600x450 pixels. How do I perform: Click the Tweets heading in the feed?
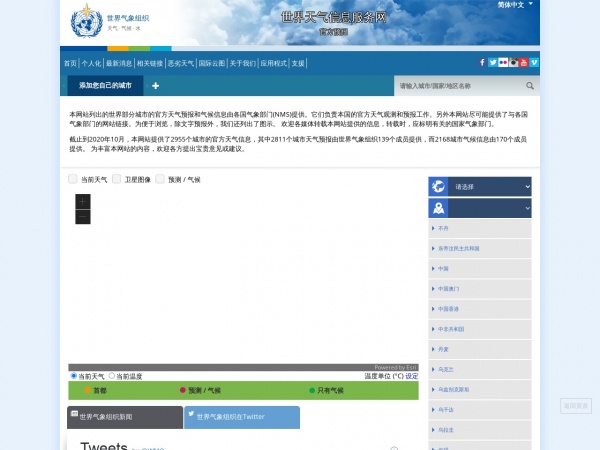(x=104, y=446)
